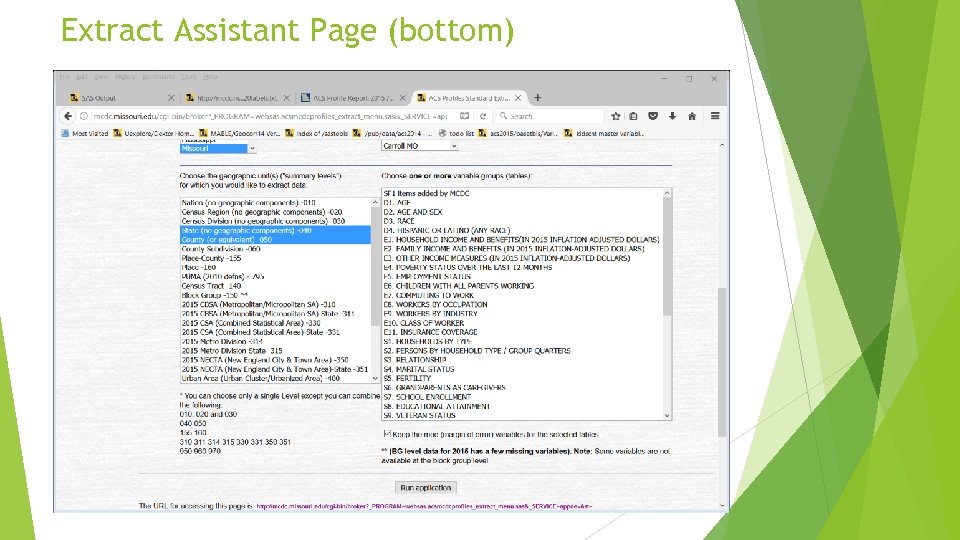960x540 pixels.
Task: Open the Edit menu
Action: click(82, 77)
